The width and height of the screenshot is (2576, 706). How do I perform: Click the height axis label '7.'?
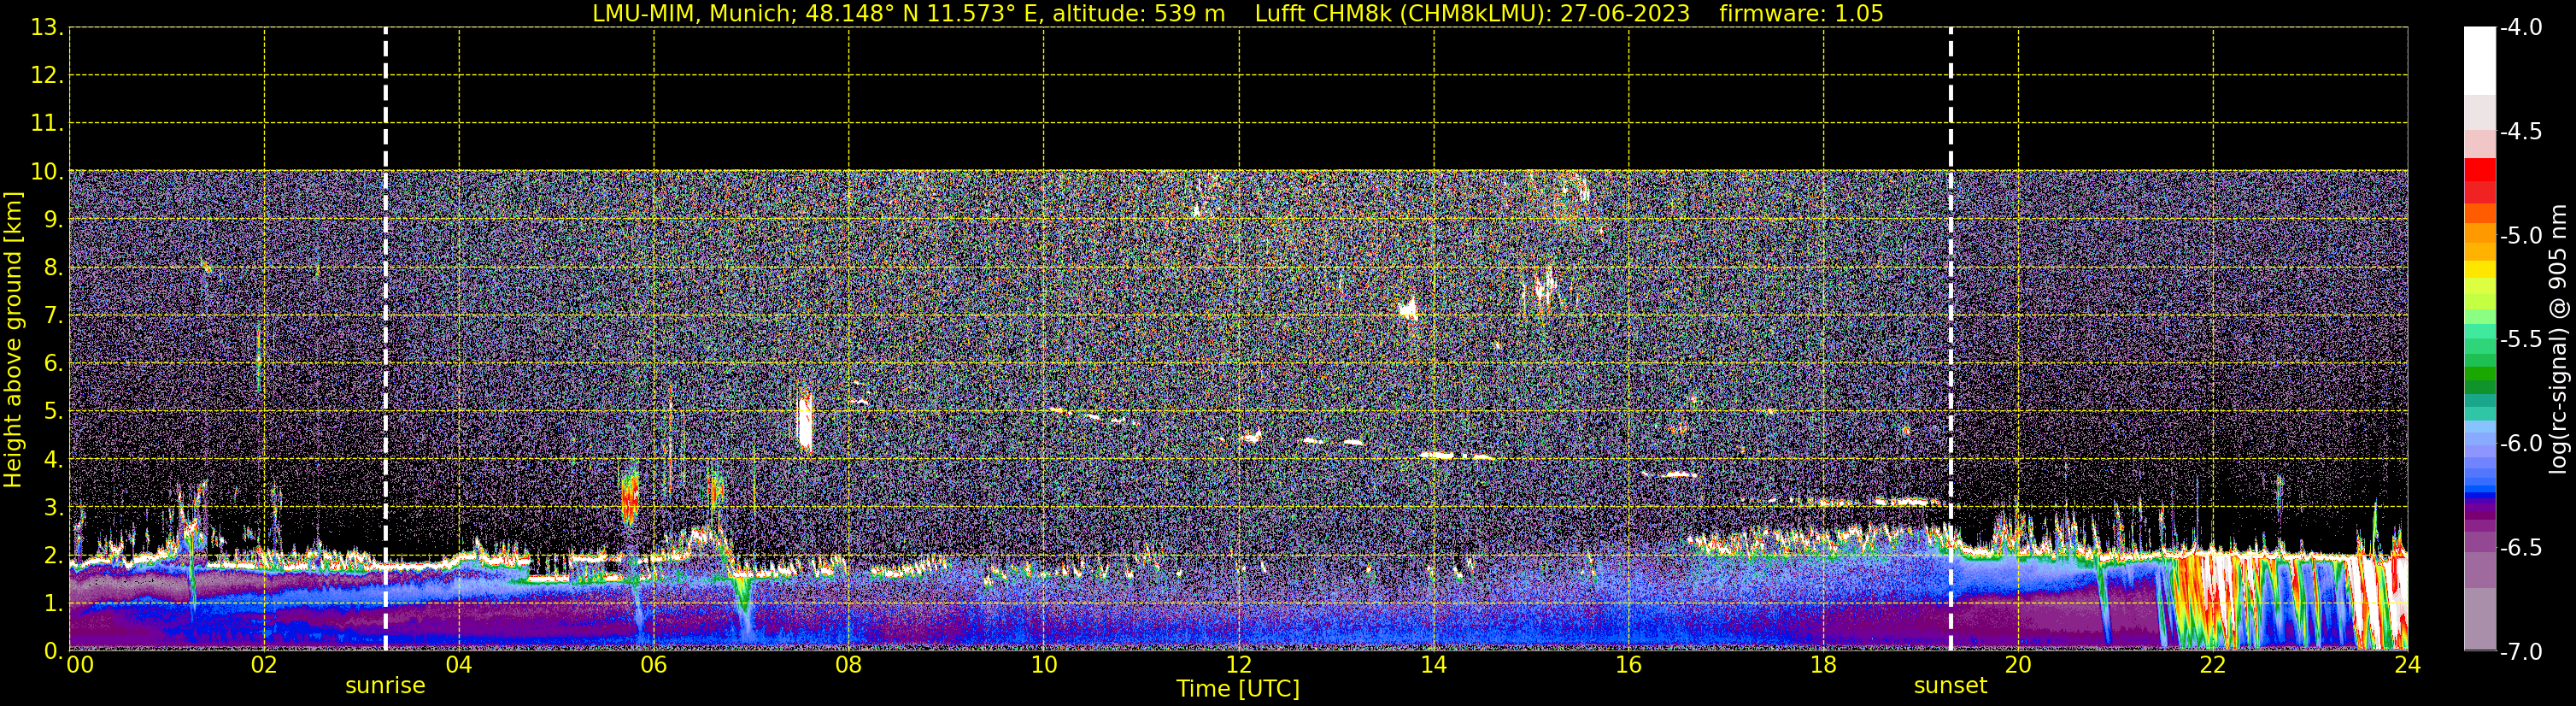click(52, 316)
